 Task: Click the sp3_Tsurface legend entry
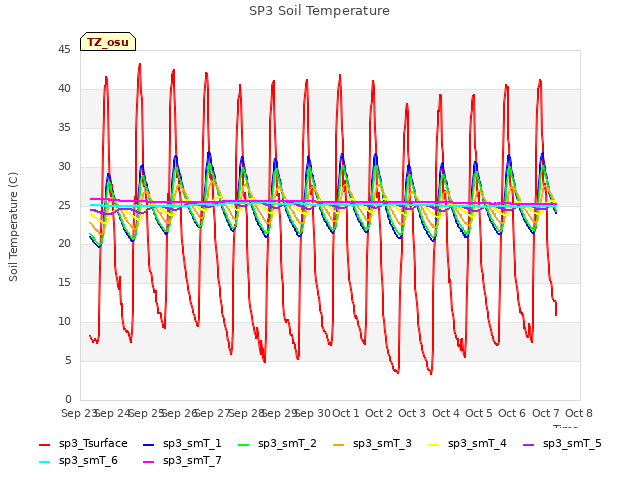pyautogui.click(x=83, y=443)
